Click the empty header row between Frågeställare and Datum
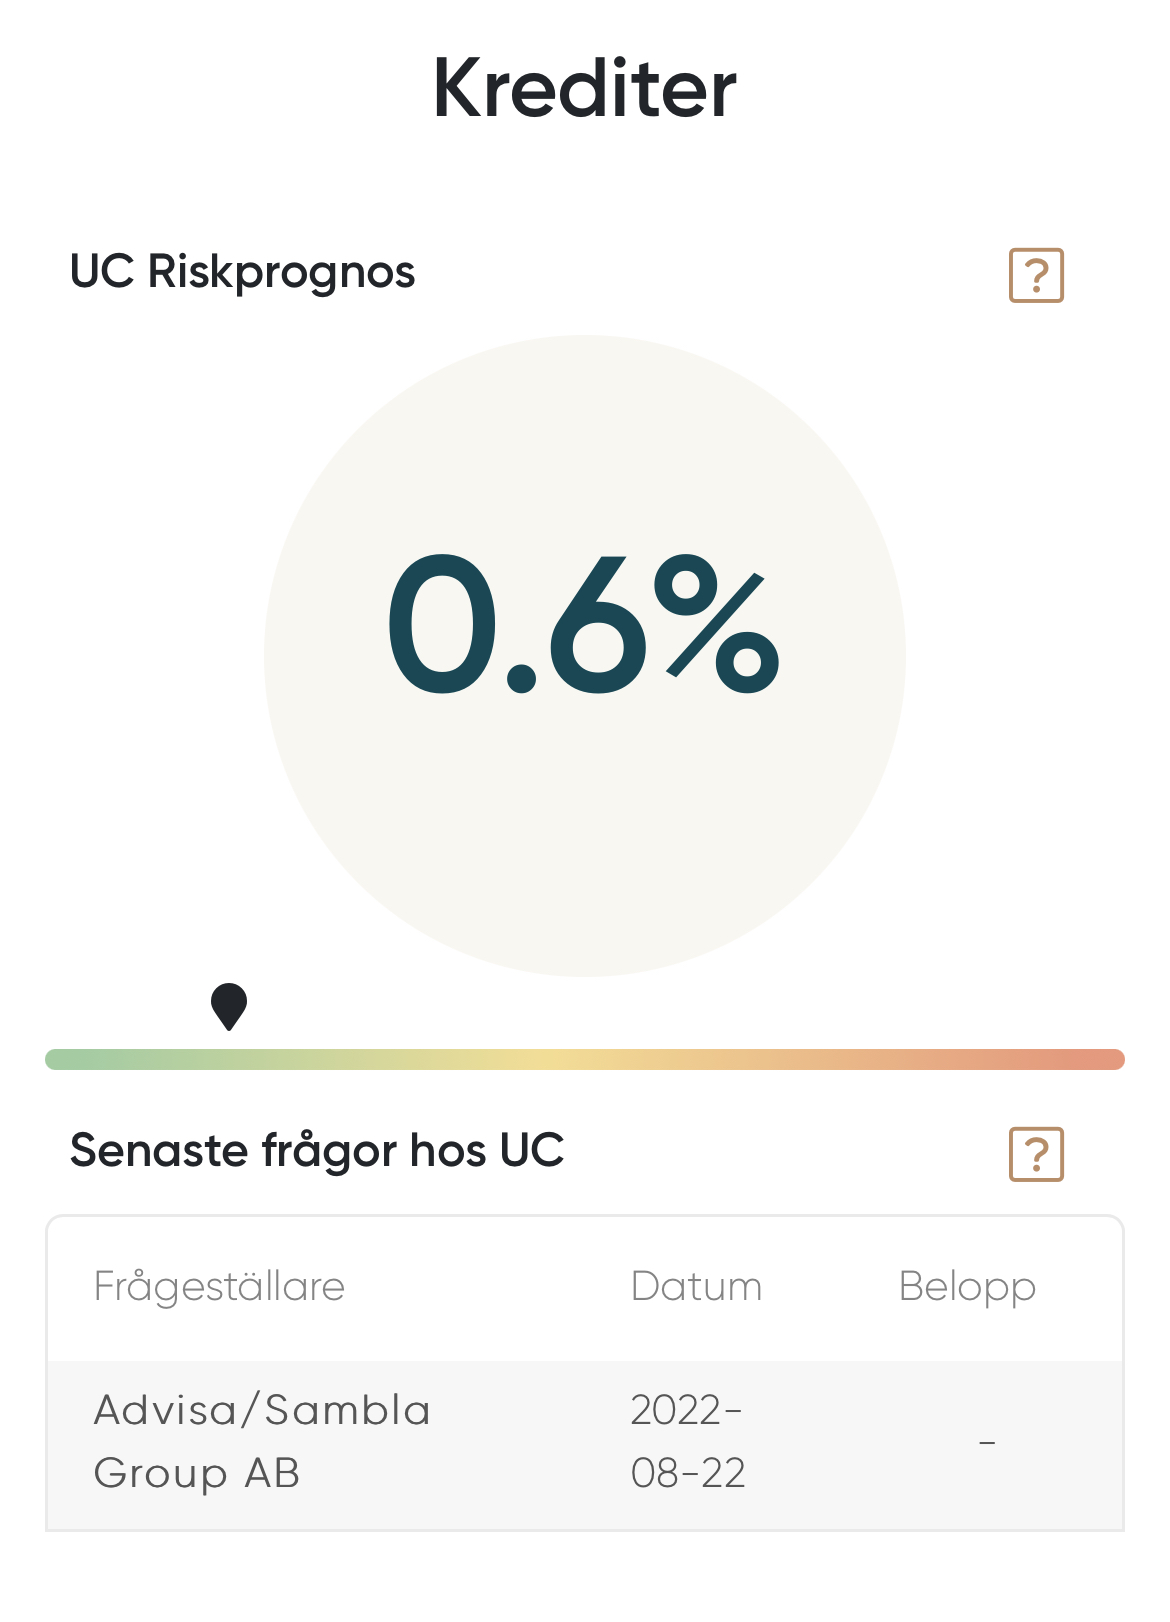The height and width of the screenshot is (1622, 1170). (x=490, y=1287)
